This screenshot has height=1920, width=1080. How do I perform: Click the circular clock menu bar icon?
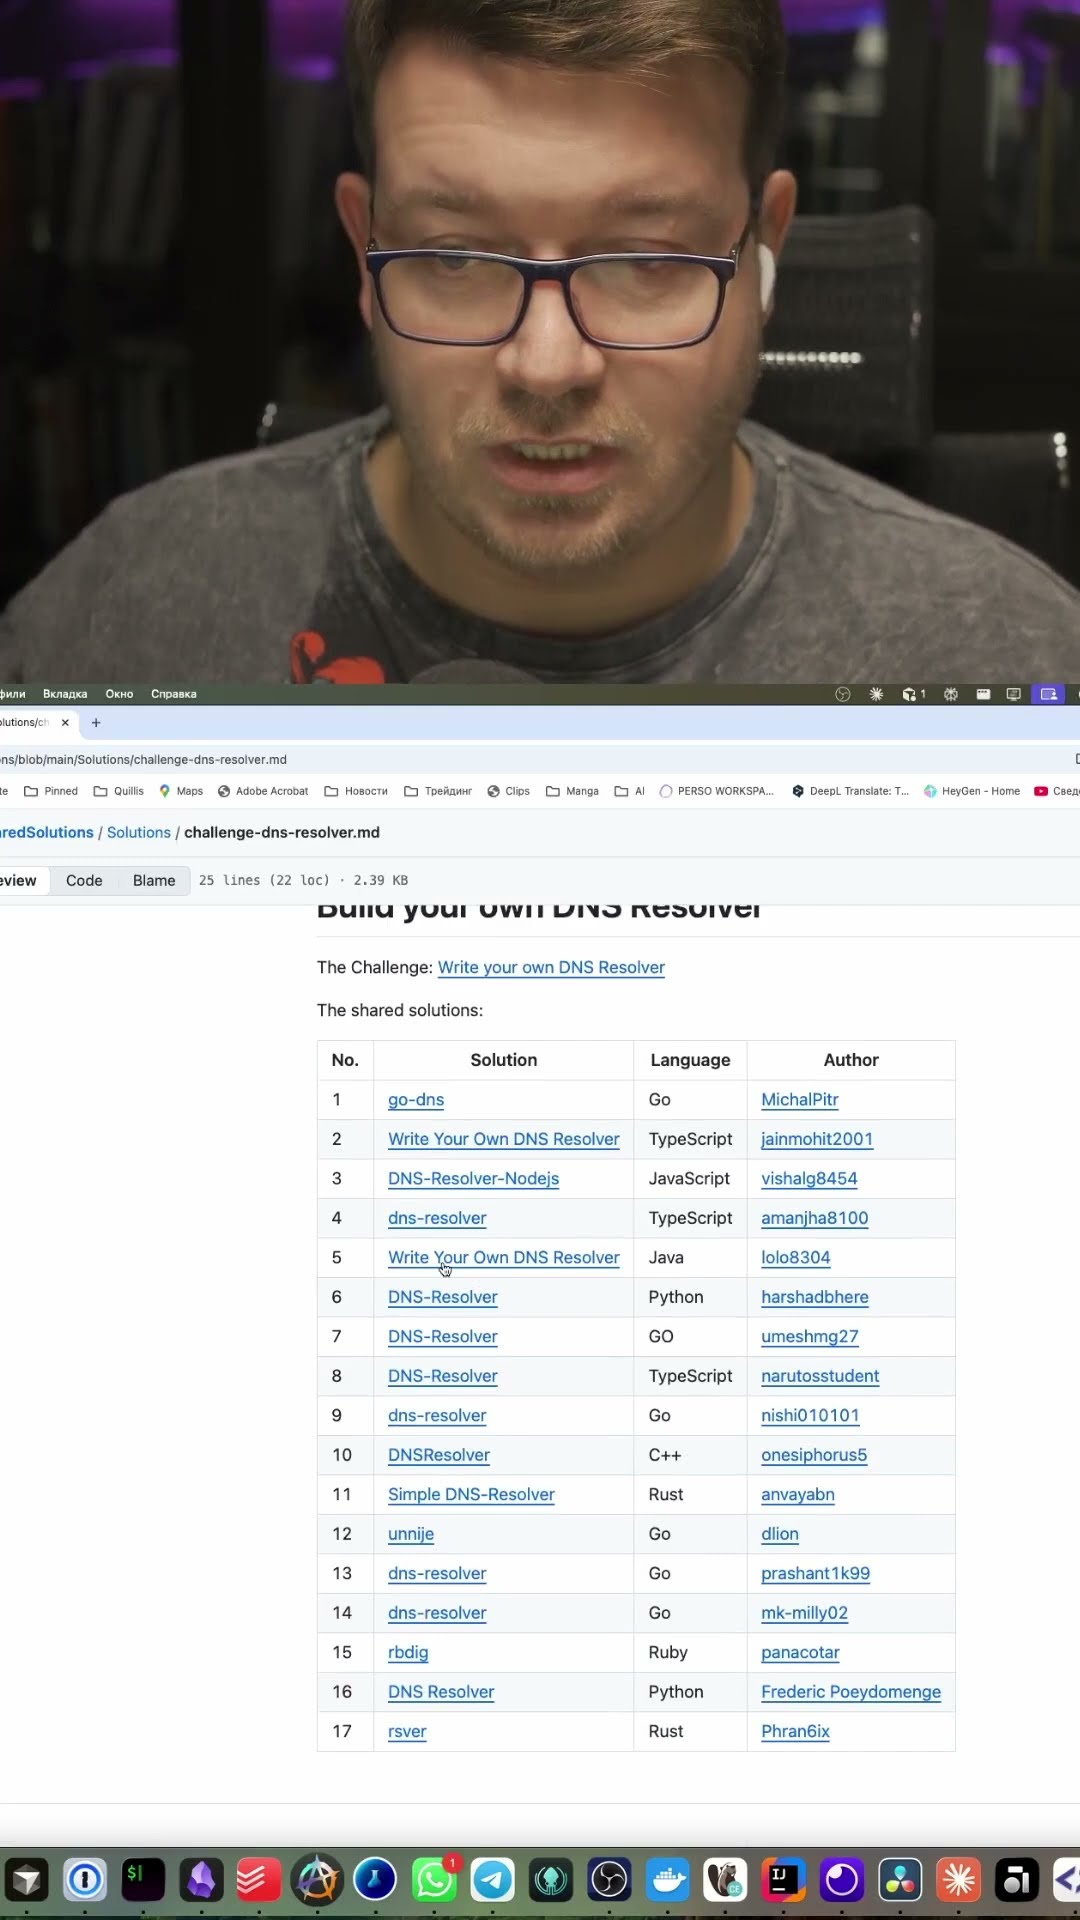pyautogui.click(x=843, y=694)
